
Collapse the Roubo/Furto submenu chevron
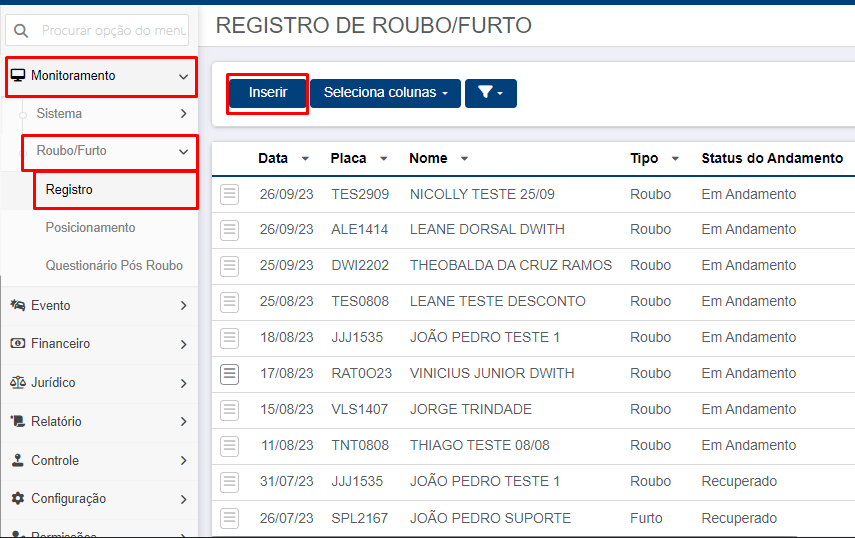pos(184,152)
